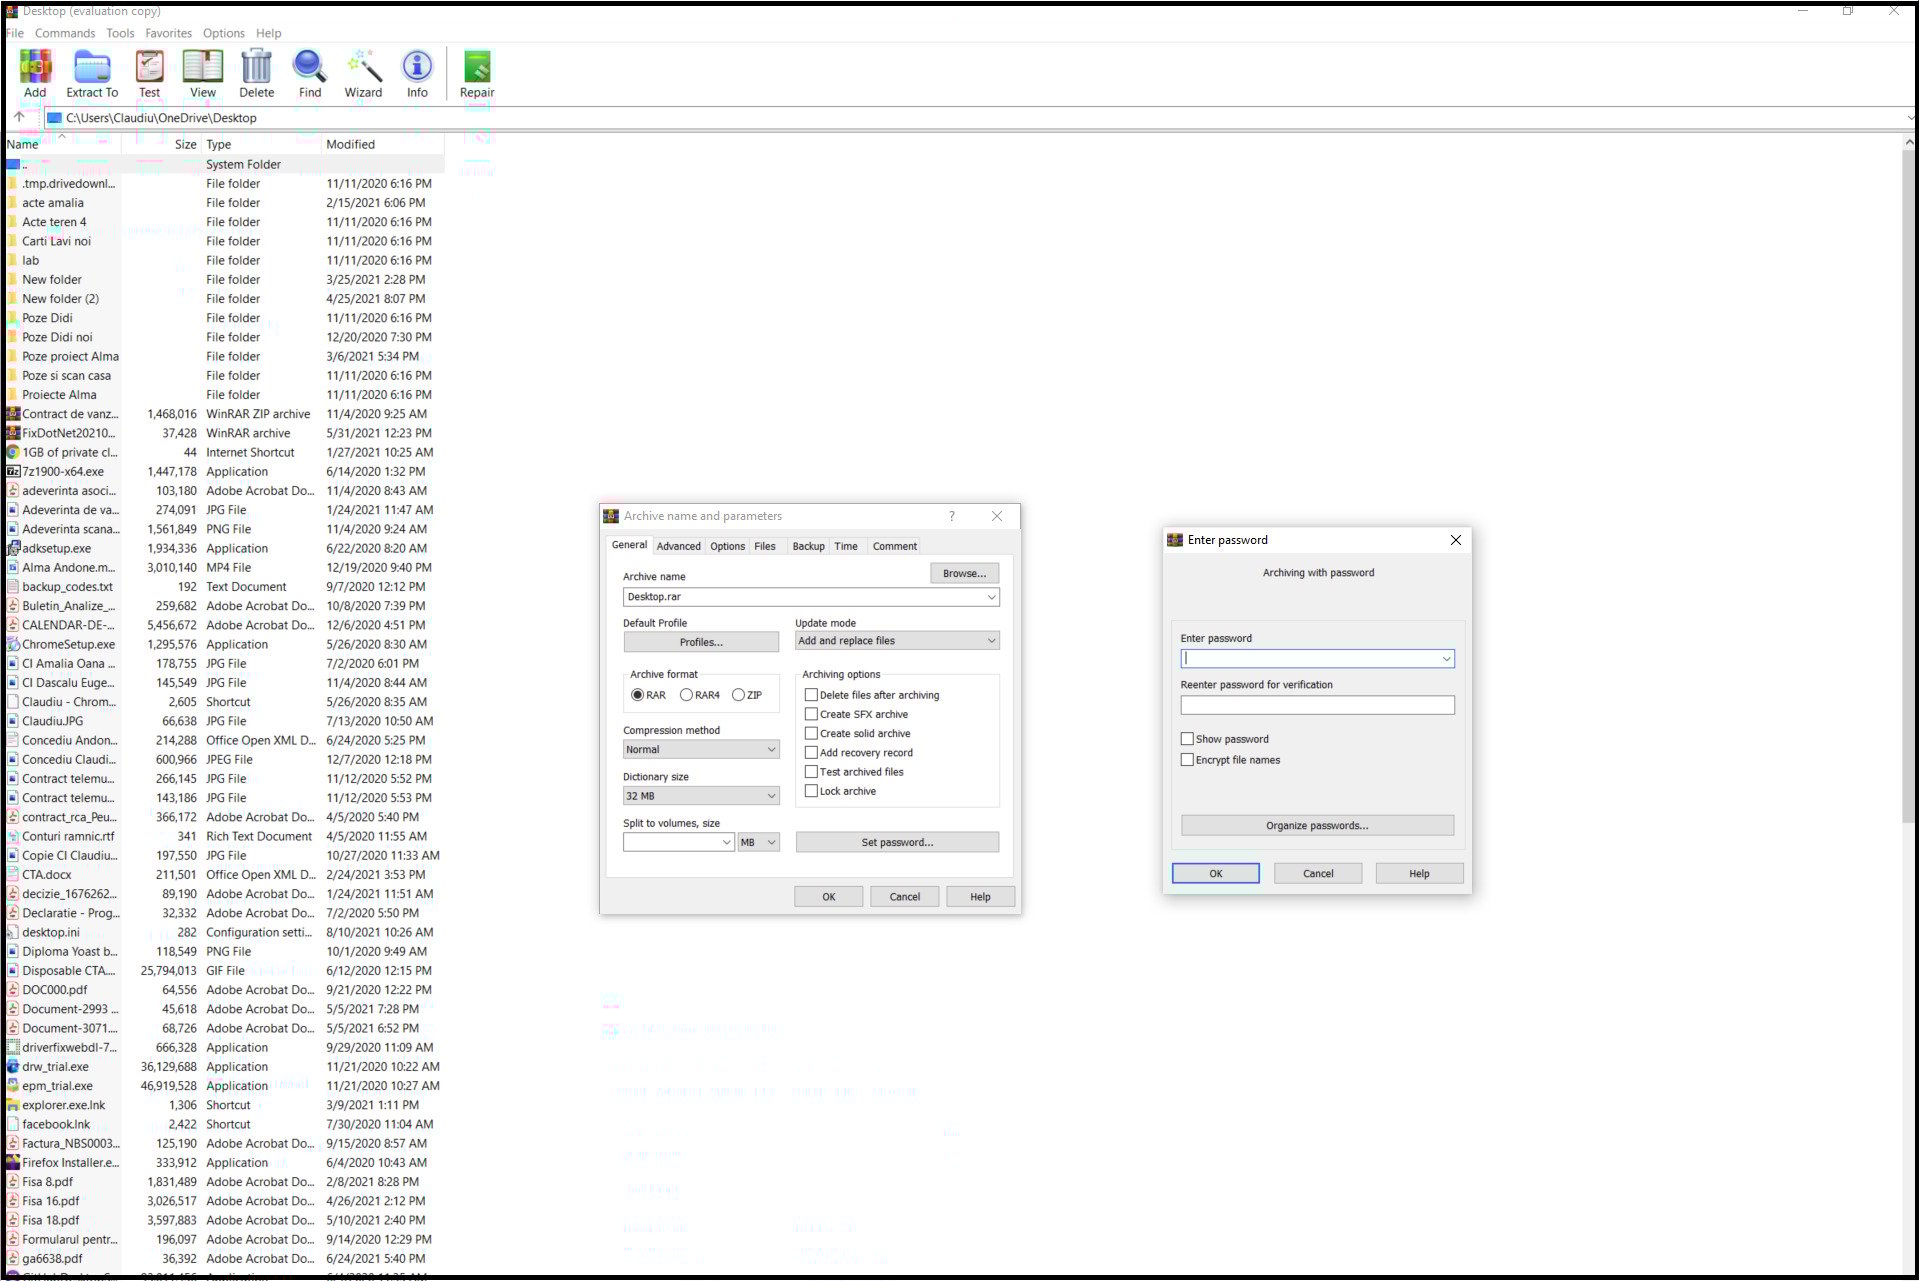Enable Add recovery record checkbox

click(811, 752)
